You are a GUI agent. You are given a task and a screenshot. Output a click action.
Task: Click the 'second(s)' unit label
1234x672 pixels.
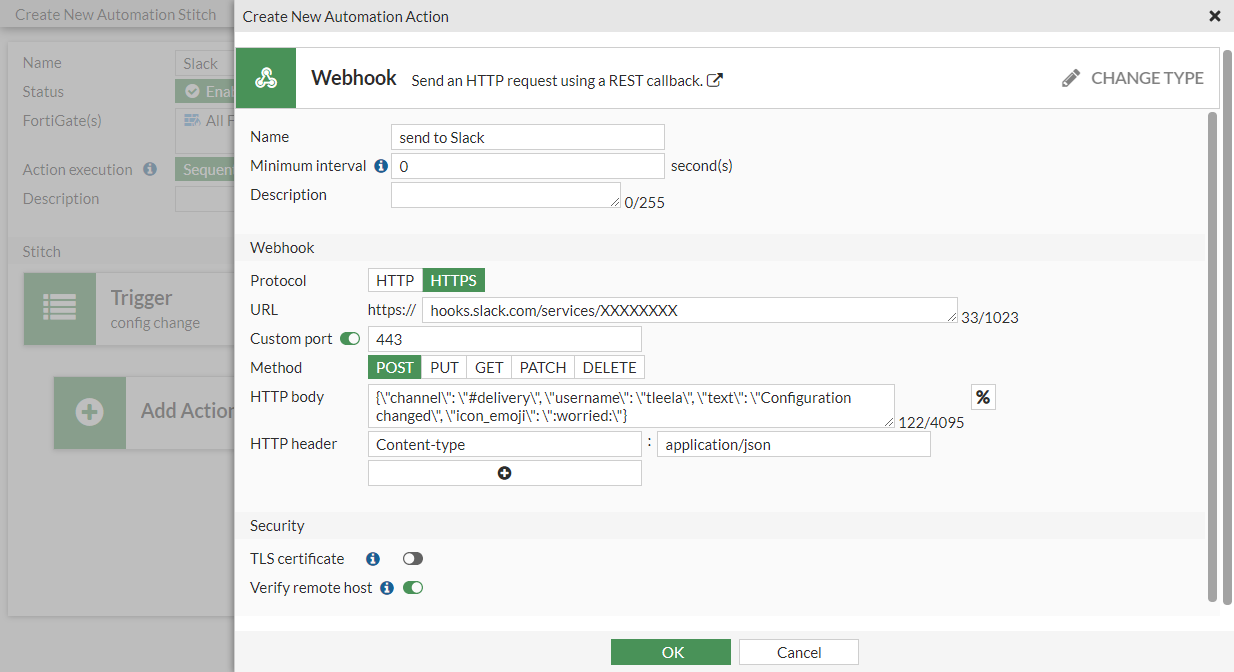[x=702, y=166]
